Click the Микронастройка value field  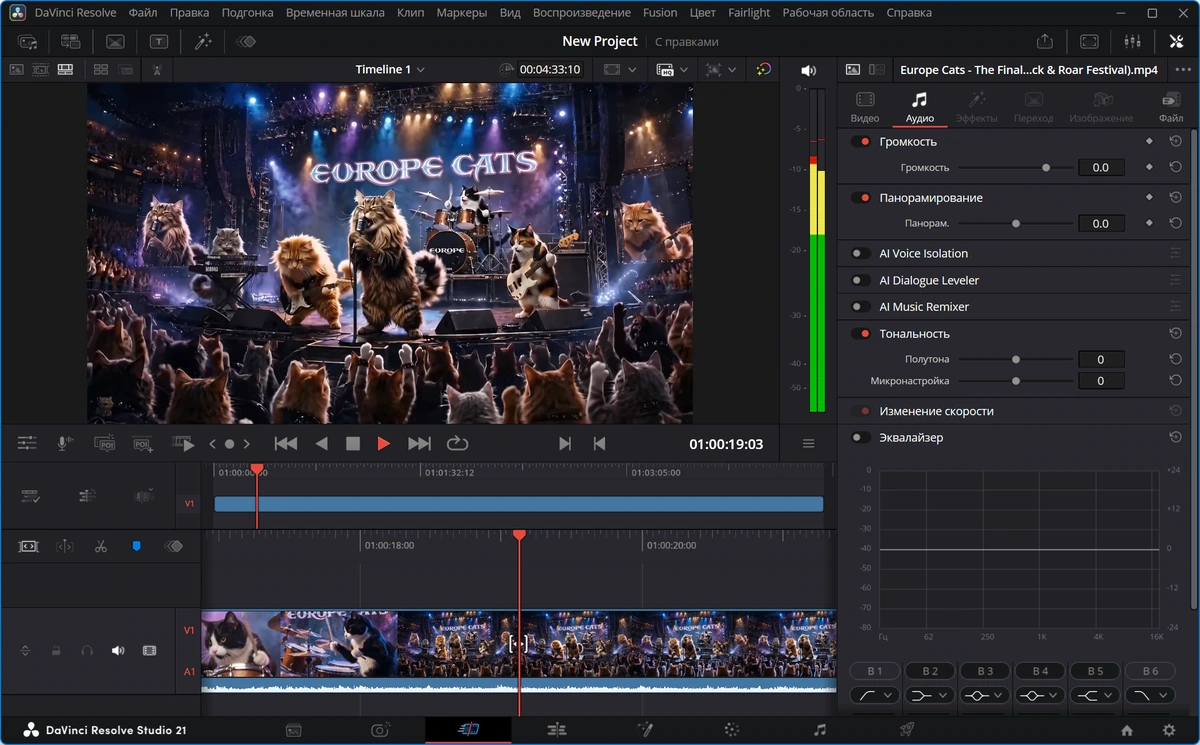[x=1101, y=381]
